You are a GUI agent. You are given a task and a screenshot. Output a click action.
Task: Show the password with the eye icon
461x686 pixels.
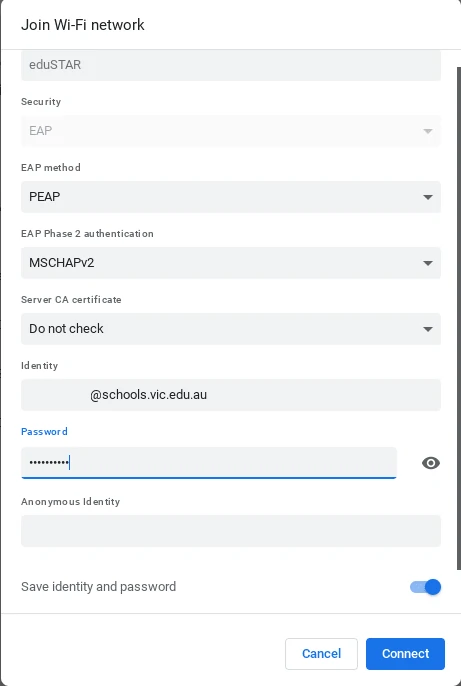pyautogui.click(x=431, y=463)
